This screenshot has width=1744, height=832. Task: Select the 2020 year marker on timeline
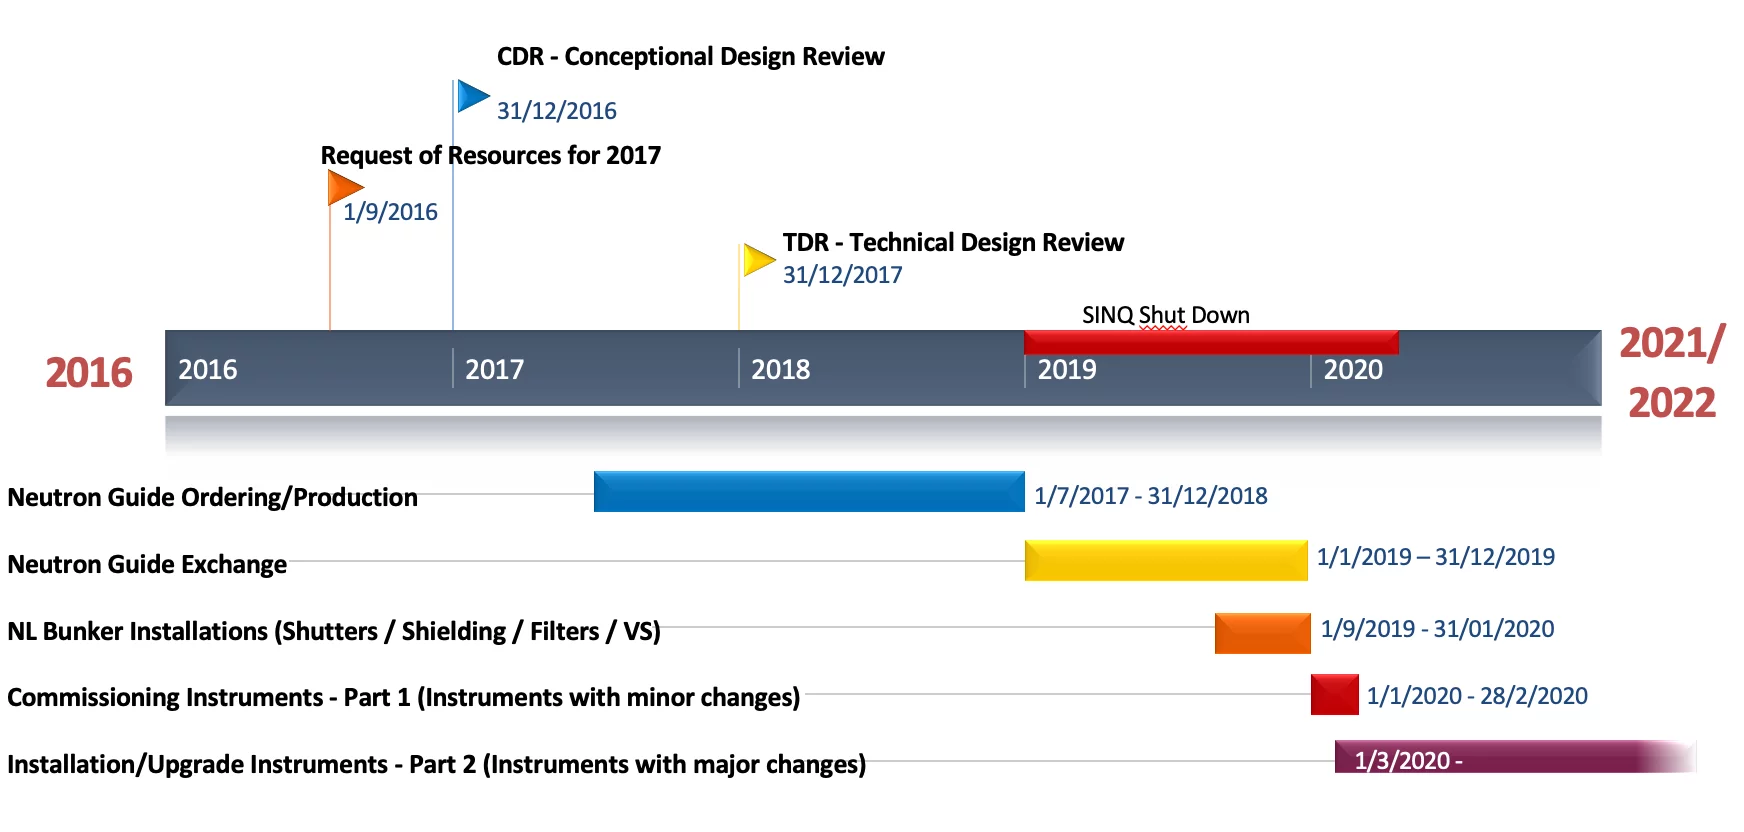point(1352,370)
